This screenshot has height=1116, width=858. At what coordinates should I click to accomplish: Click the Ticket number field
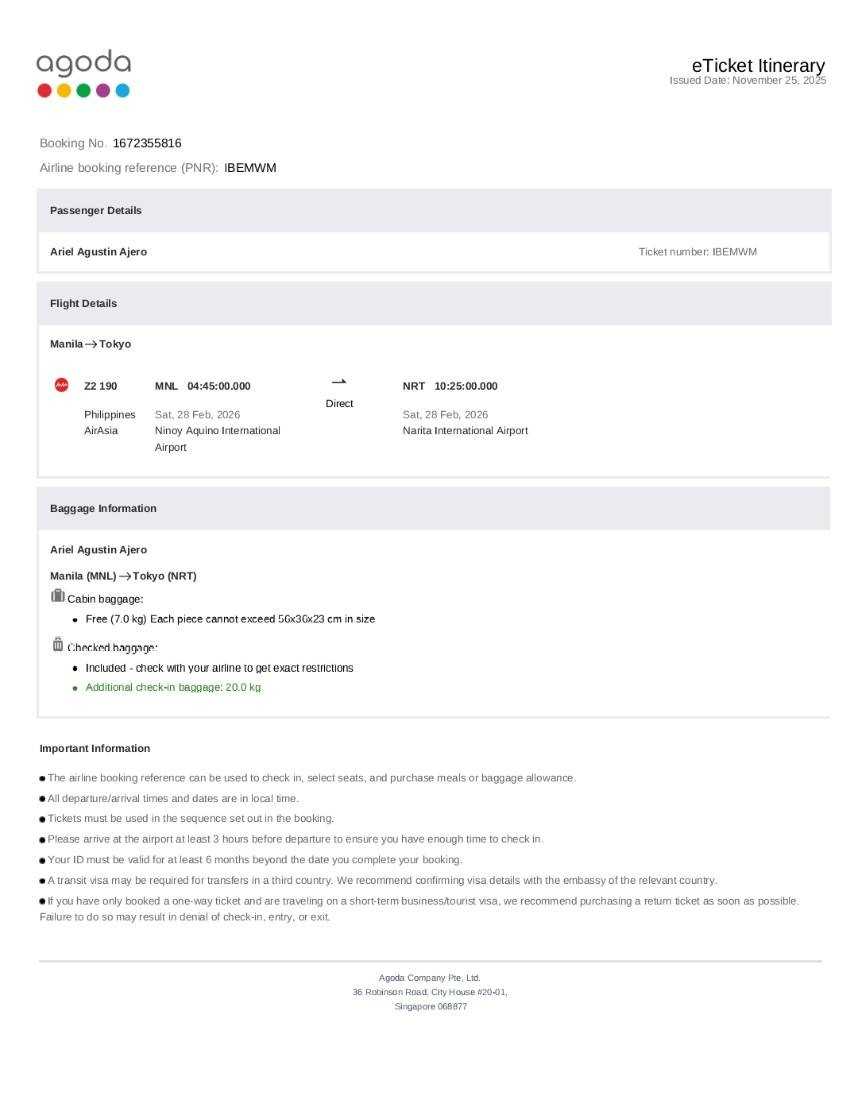tap(697, 252)
